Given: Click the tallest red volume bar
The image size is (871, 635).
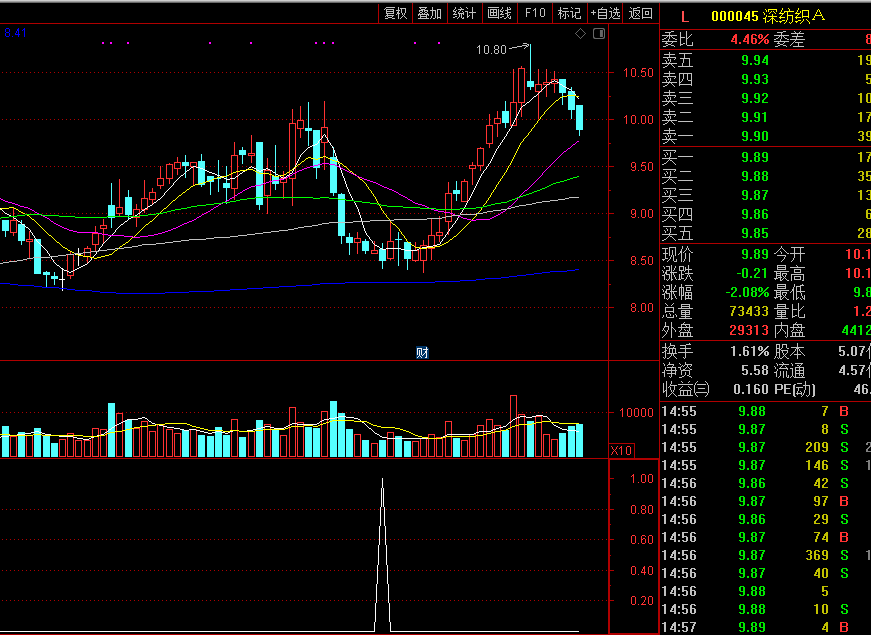Looking at the screenshot, I should [513, 426].
